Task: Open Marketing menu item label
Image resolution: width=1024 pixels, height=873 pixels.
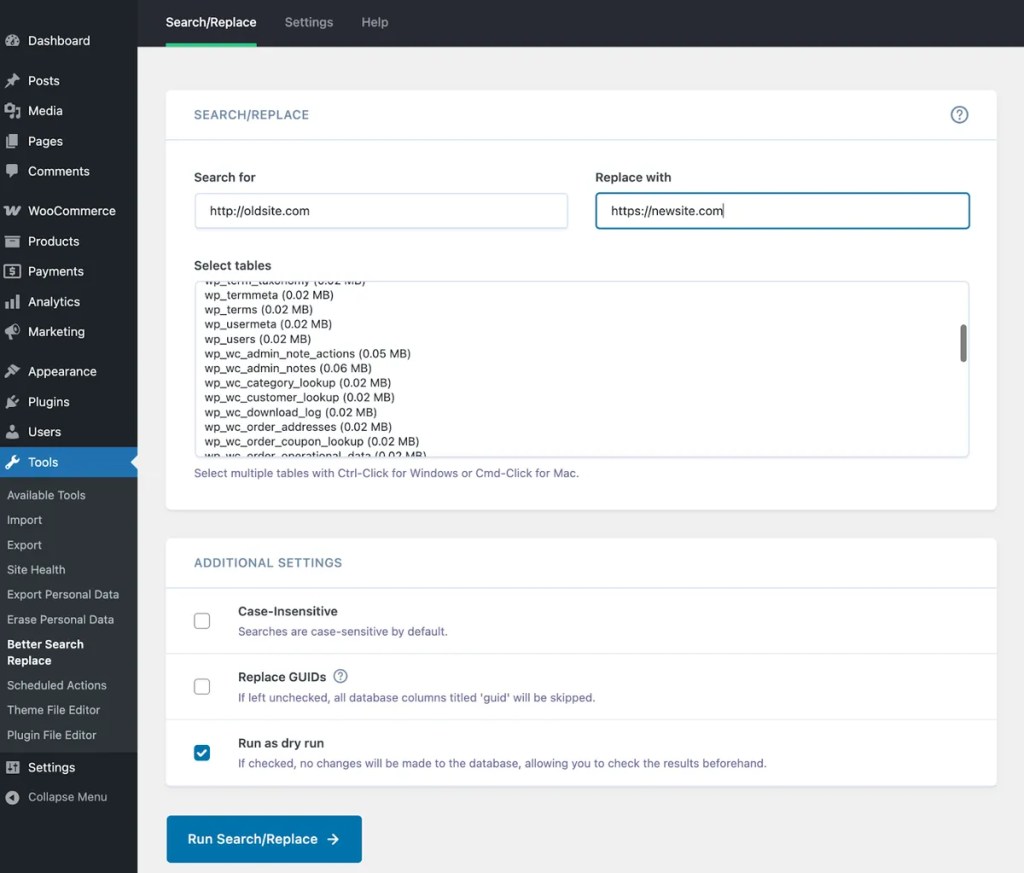Action: click(56, 332)
